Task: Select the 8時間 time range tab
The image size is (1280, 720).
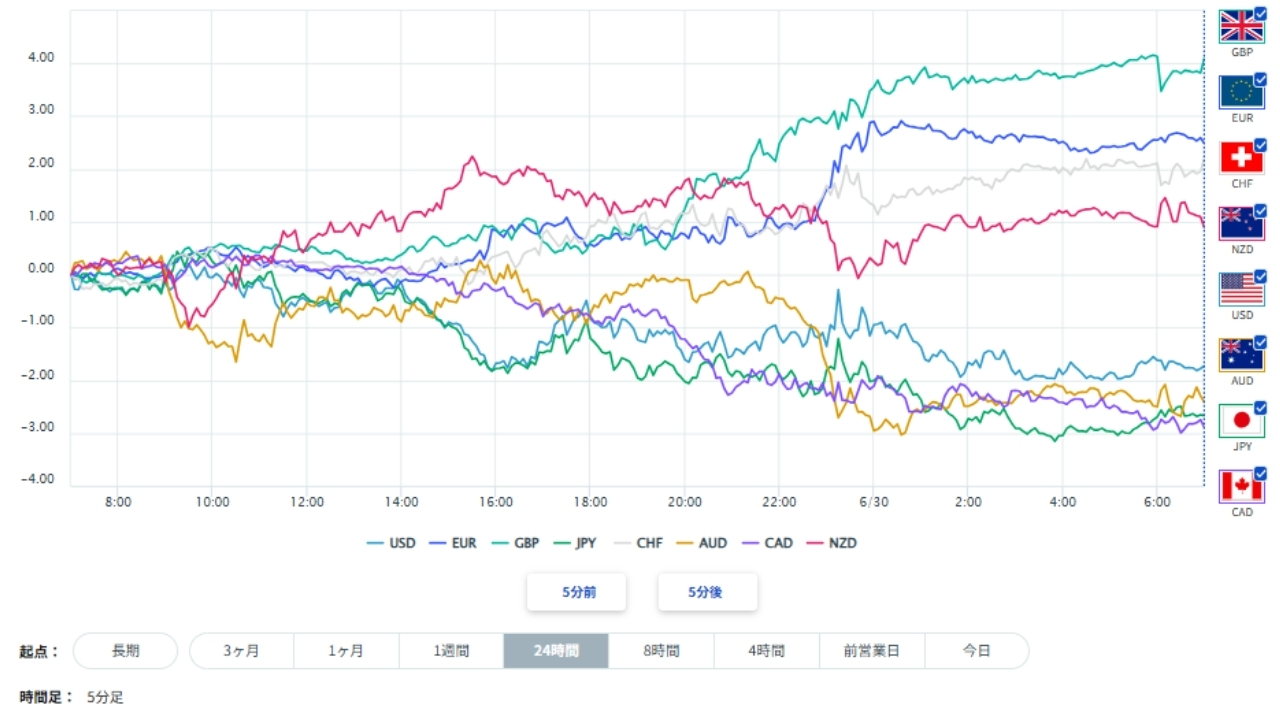Action: 661,651
